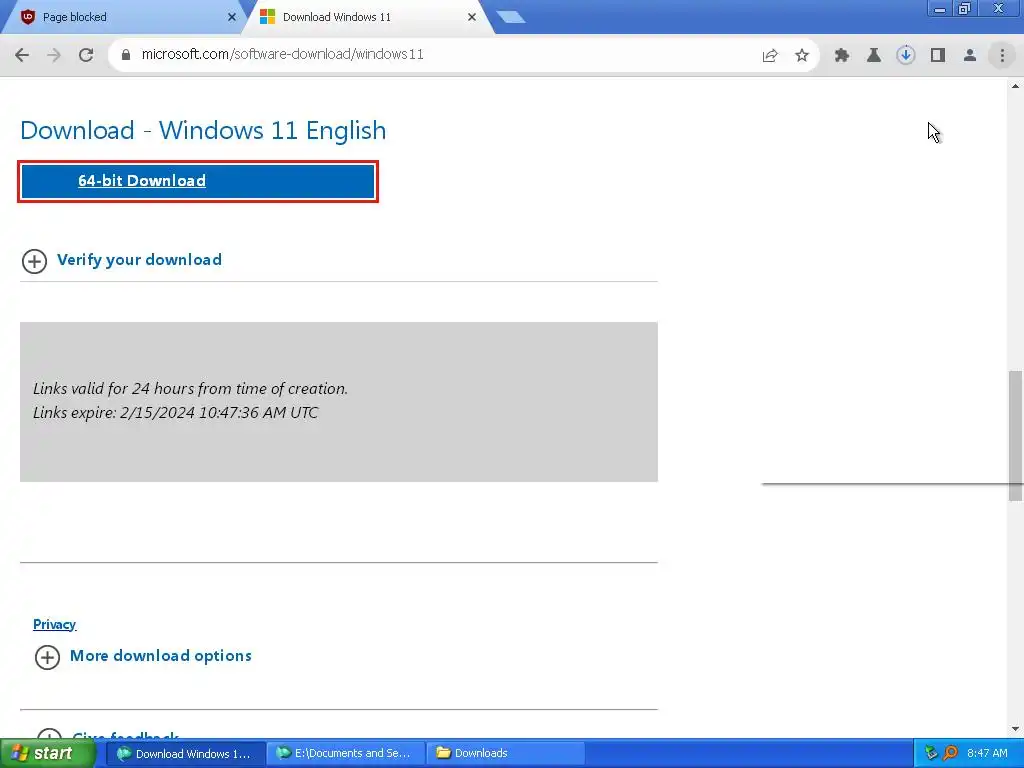Close the Download Windows 11 tab

[x=472, y=18]
